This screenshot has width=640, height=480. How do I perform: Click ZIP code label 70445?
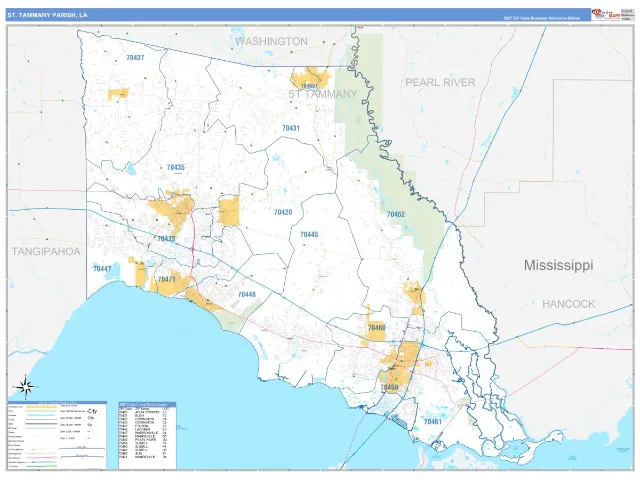point(309,234)
